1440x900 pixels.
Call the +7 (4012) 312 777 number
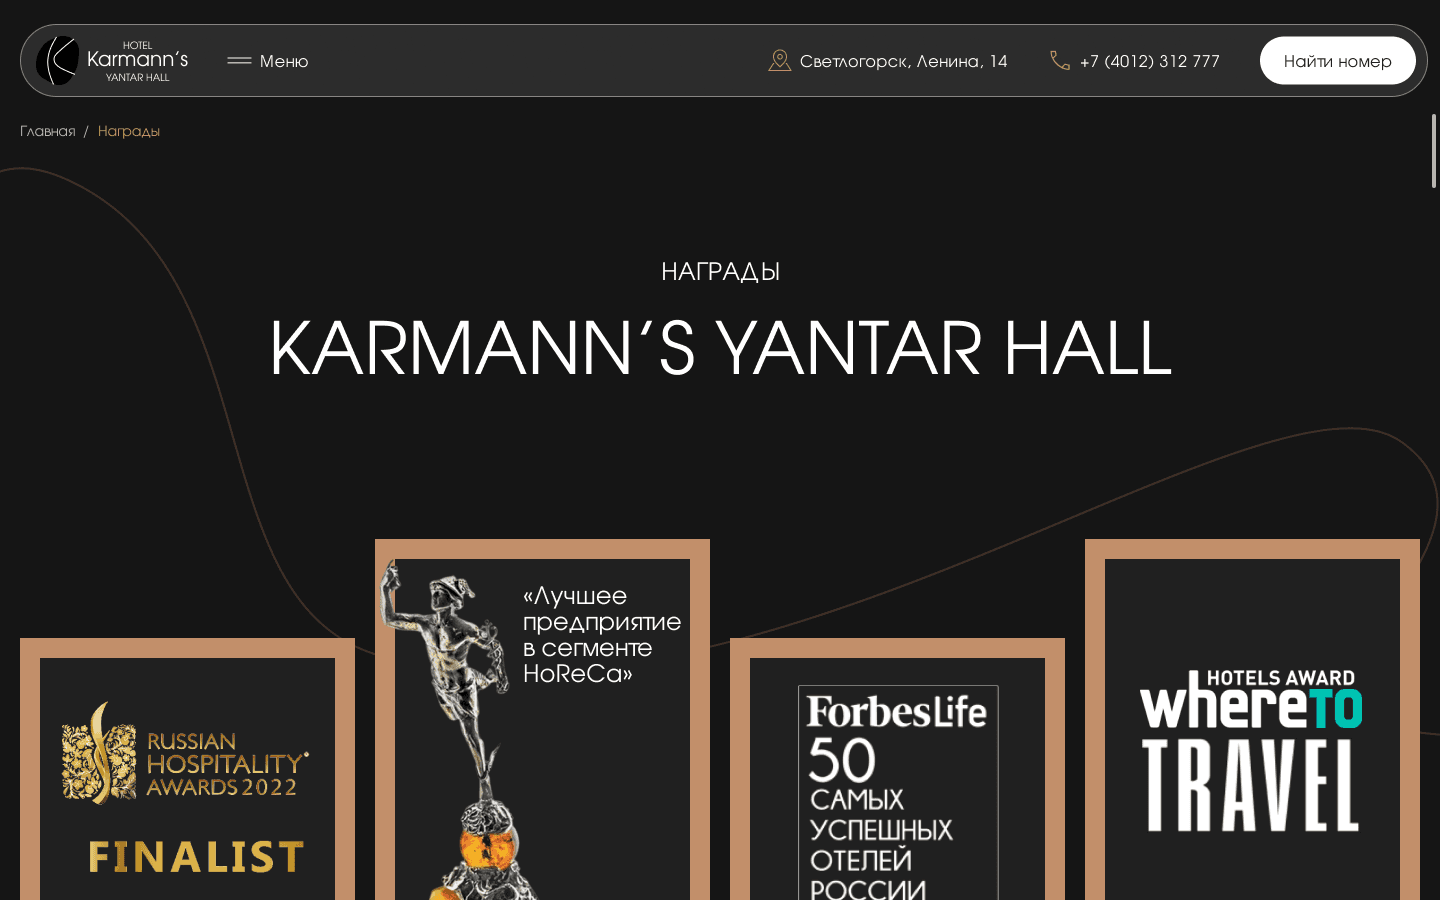(1150, 61)
